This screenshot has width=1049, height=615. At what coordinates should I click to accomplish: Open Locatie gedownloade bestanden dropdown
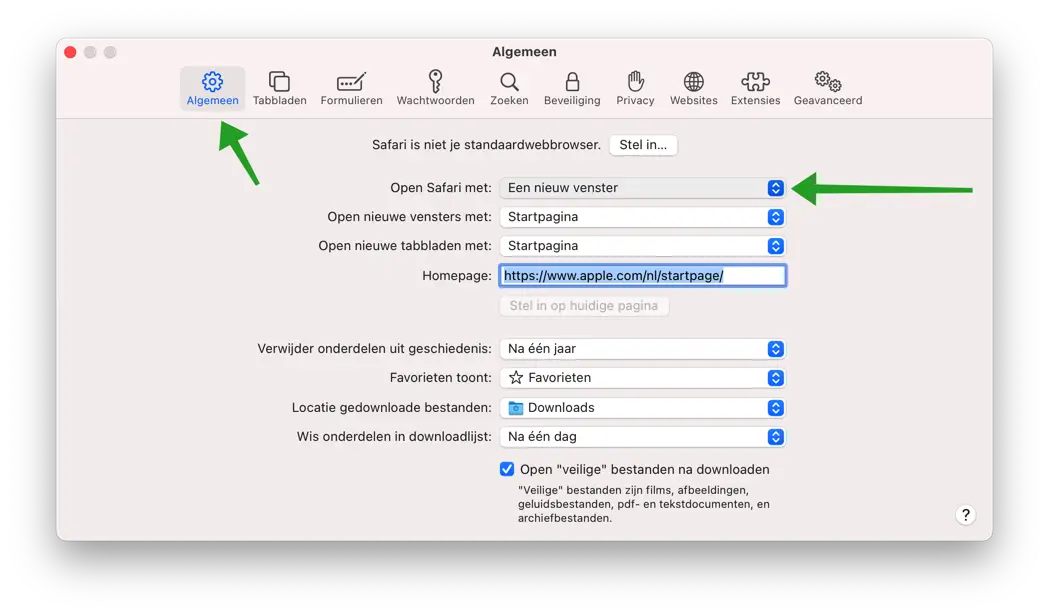642,408
